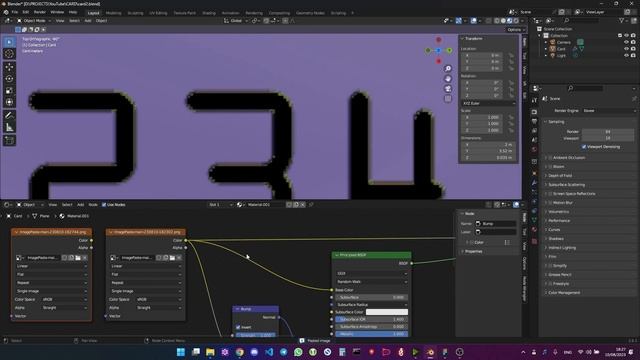Disable Collection in renders via camera icon

point(633,36)
